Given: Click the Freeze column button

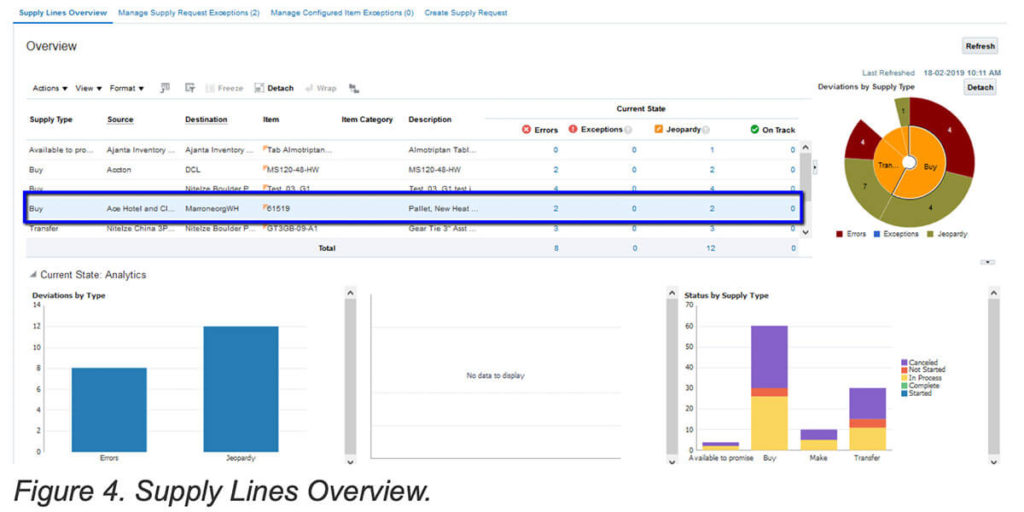Looking at the screenshot, I should pos(225,88).
